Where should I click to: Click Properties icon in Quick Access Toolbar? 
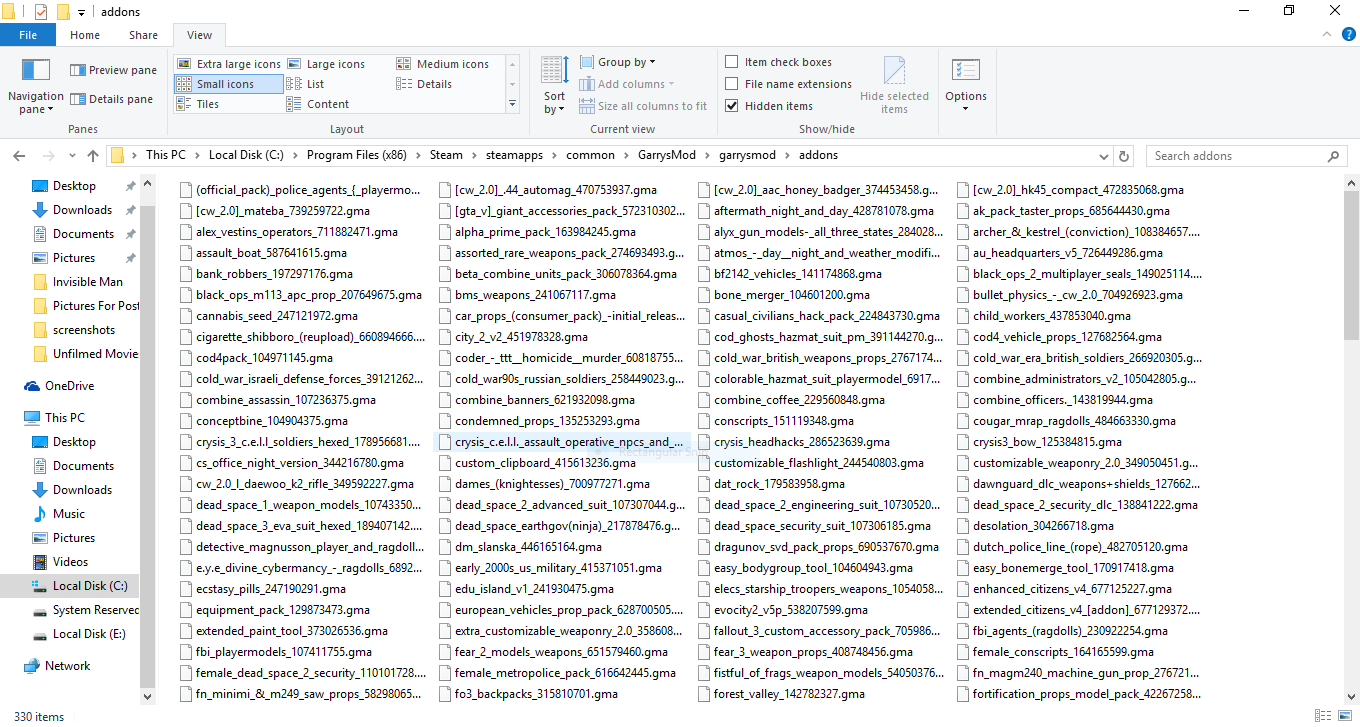(x=41, y=12)
